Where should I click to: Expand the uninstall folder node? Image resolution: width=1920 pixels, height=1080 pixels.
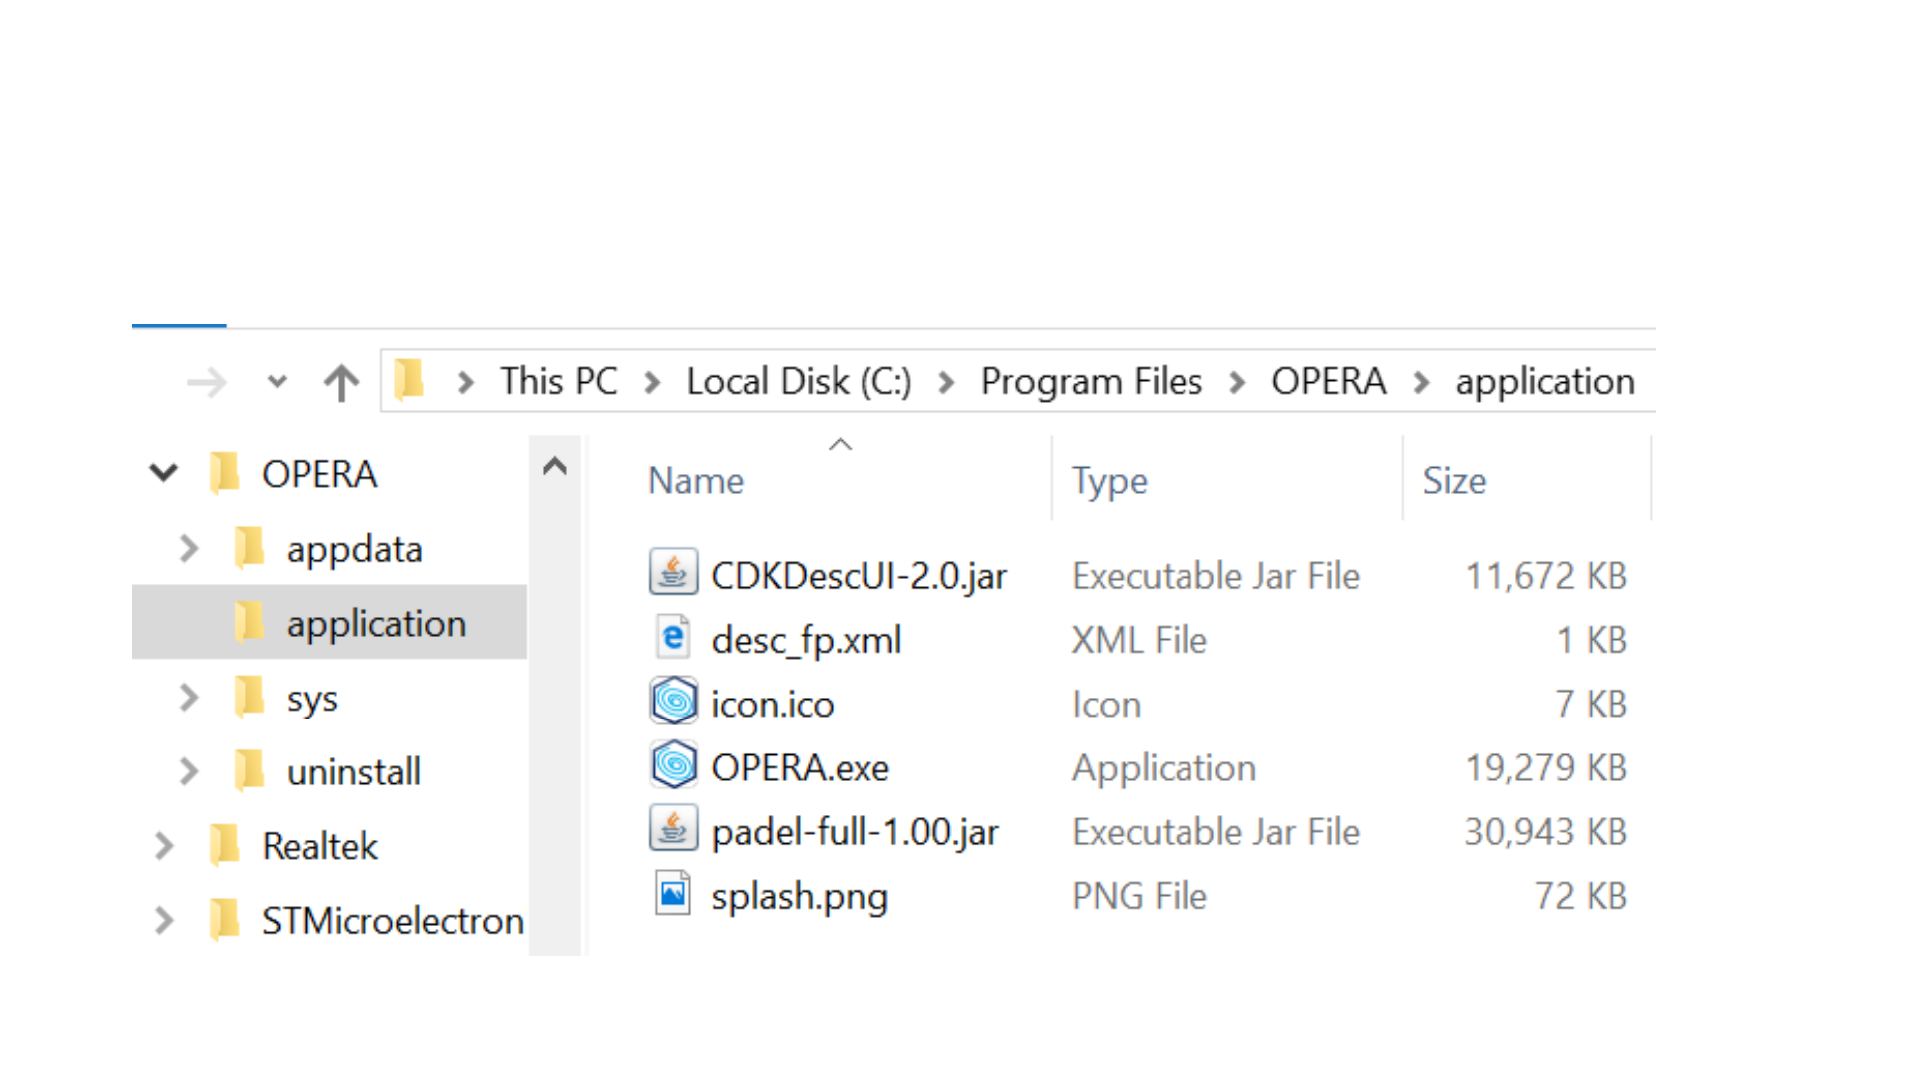[x=189, y=771]
